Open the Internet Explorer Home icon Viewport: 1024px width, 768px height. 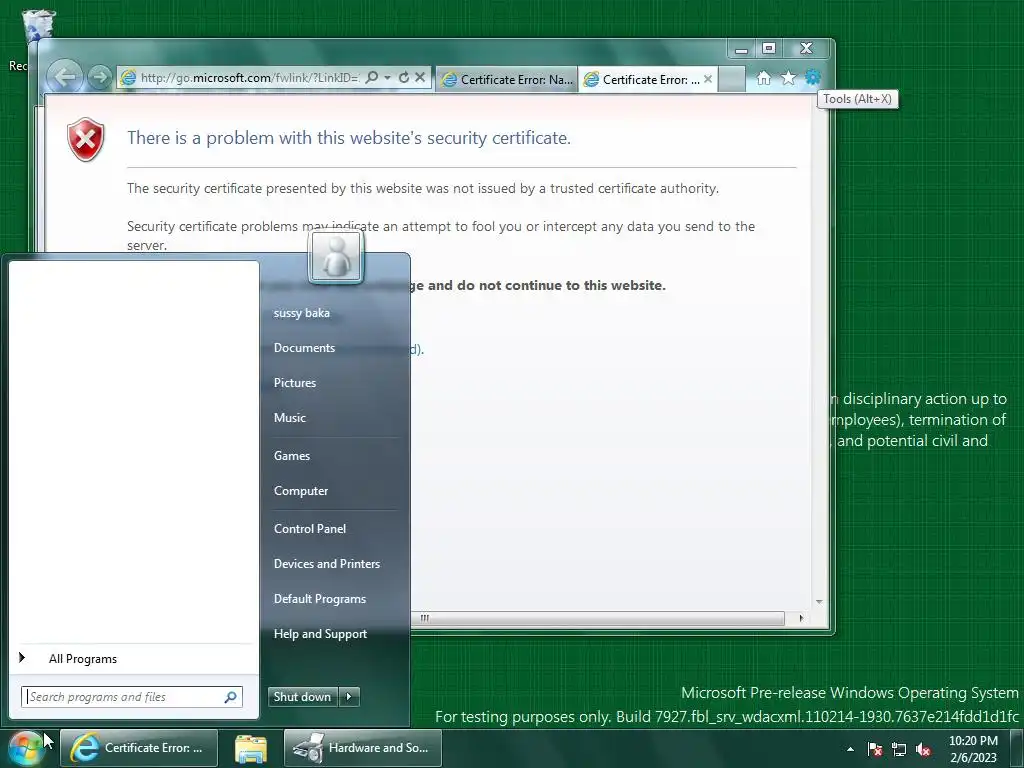[x=763, y=78]
